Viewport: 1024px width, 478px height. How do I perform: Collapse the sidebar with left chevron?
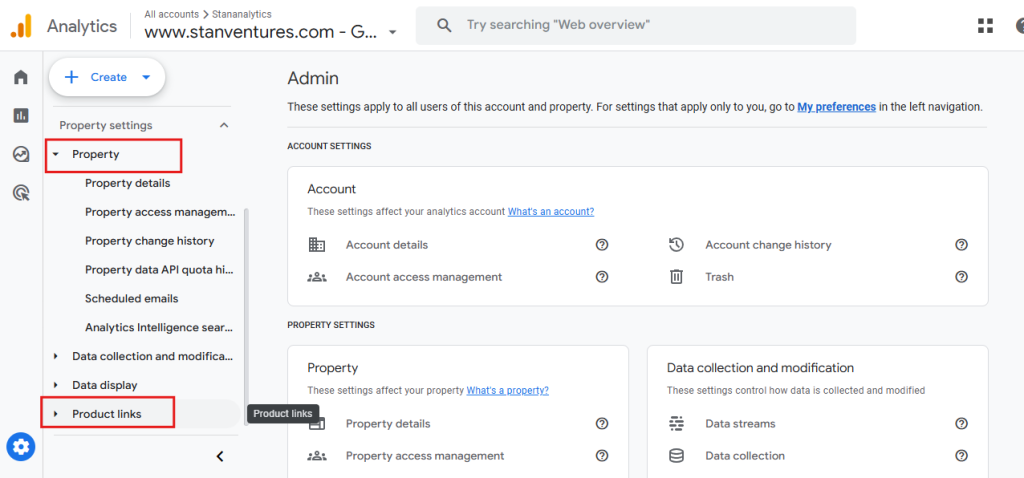coord(220,456)
